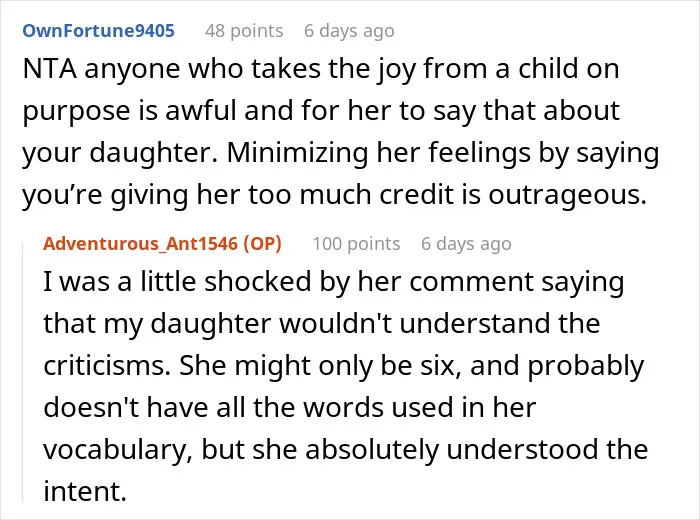Viewport: 700px width, 520px height.
Task: Click the final word 'intent.'
Action: (x=85, y=491)
